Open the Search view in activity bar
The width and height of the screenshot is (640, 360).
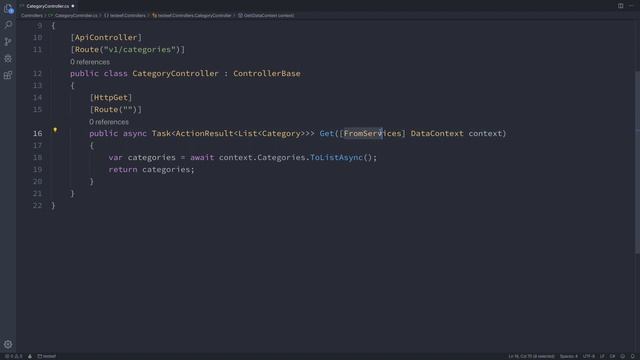[8, 25]
